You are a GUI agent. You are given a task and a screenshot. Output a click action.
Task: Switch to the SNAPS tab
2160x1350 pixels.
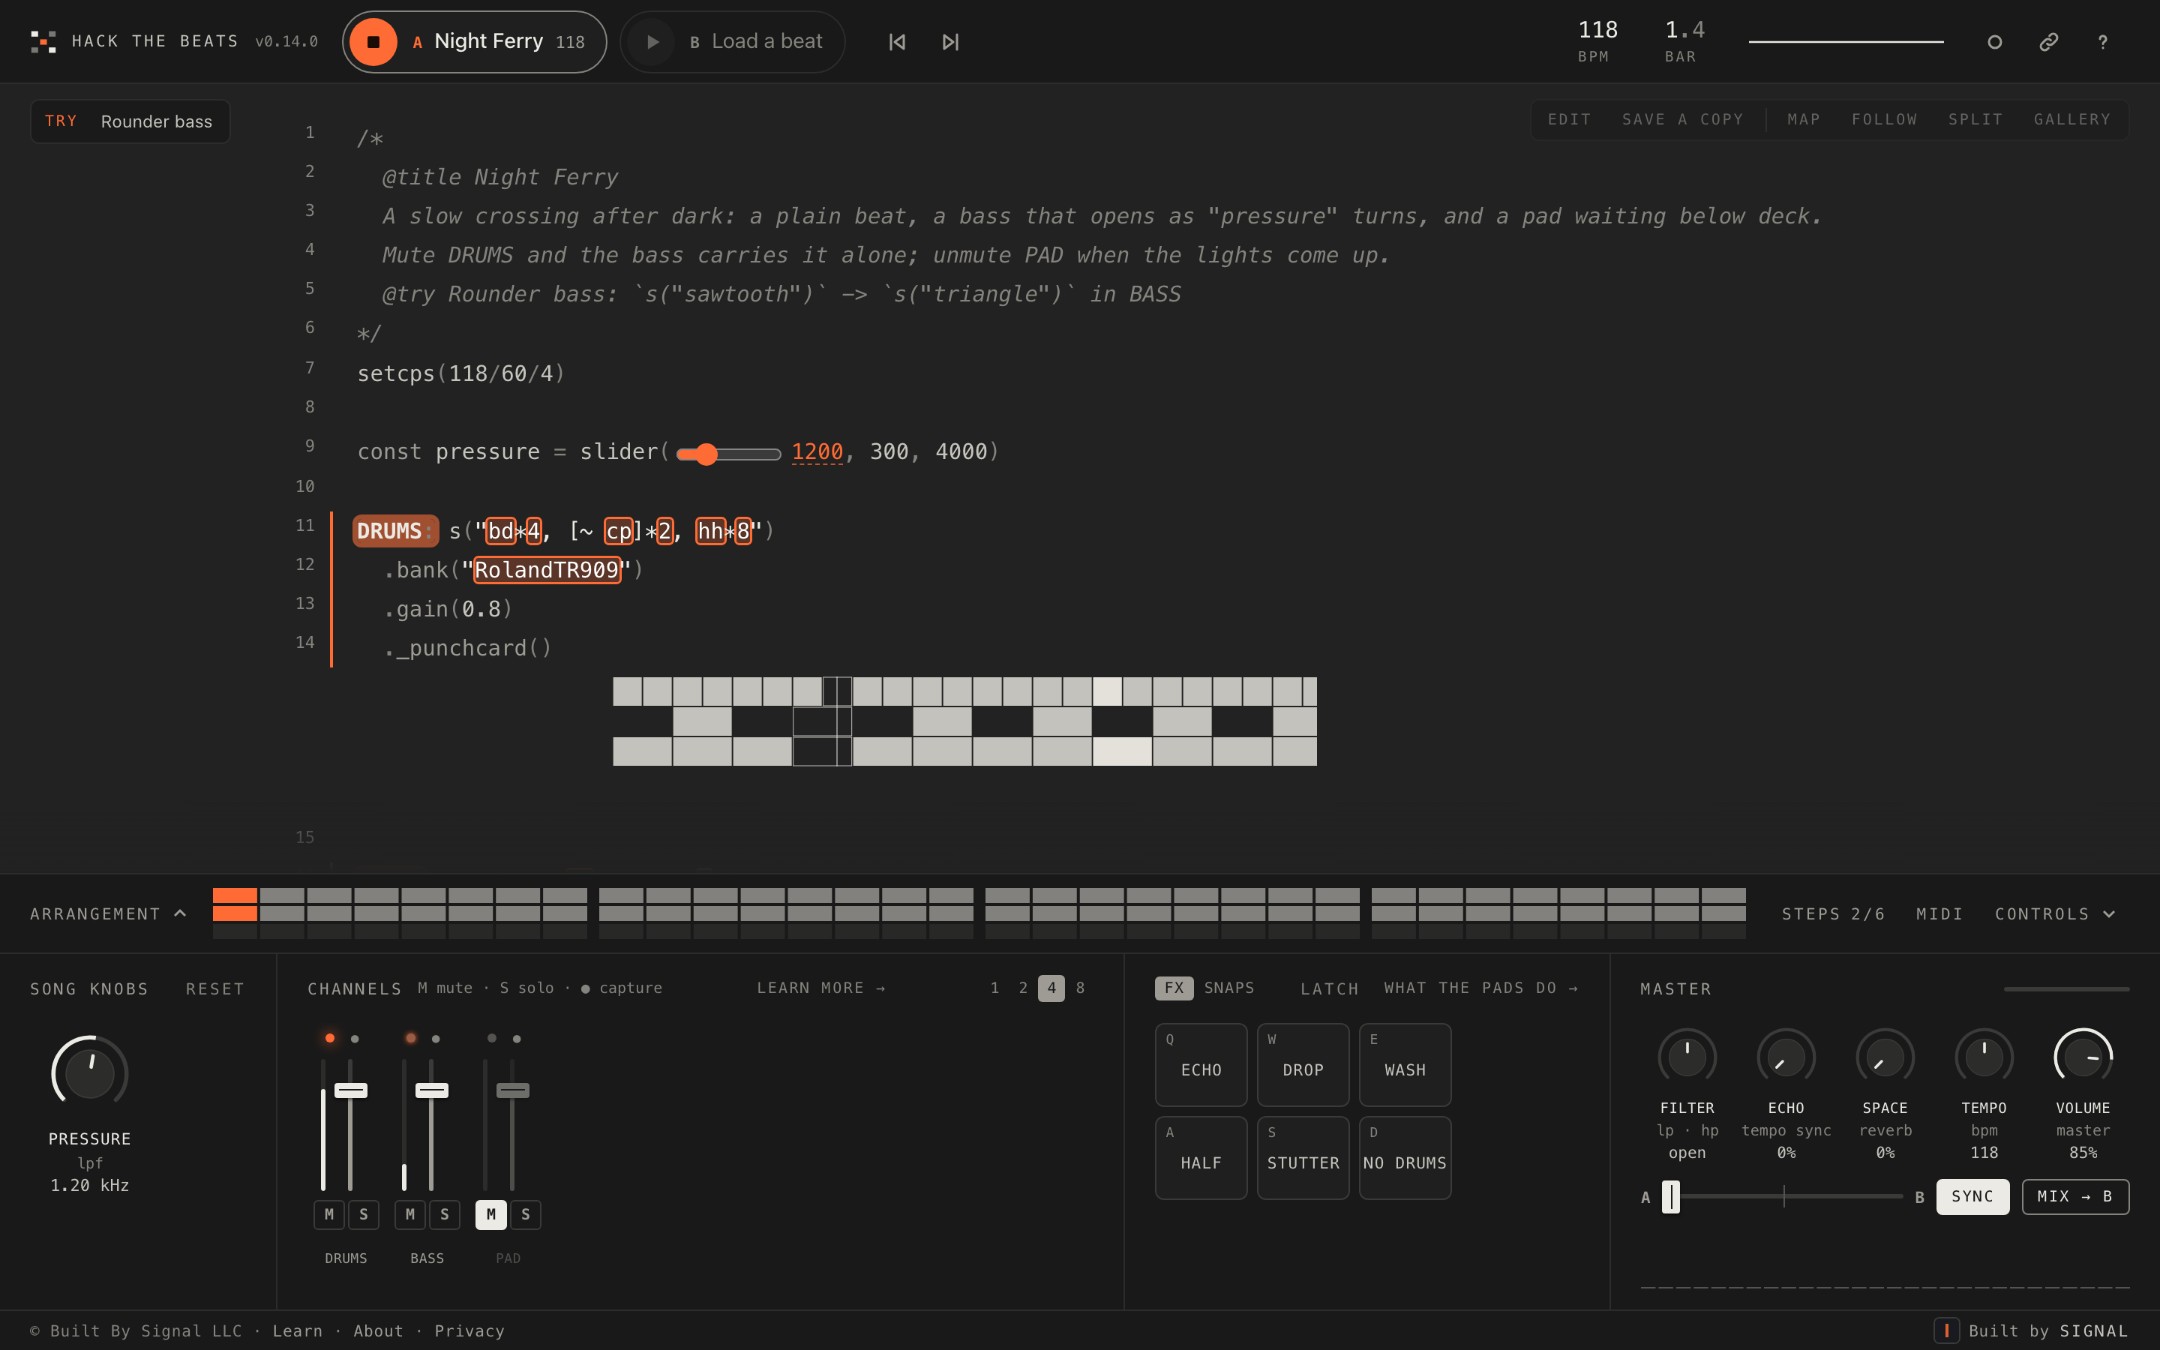[1229, 988]
